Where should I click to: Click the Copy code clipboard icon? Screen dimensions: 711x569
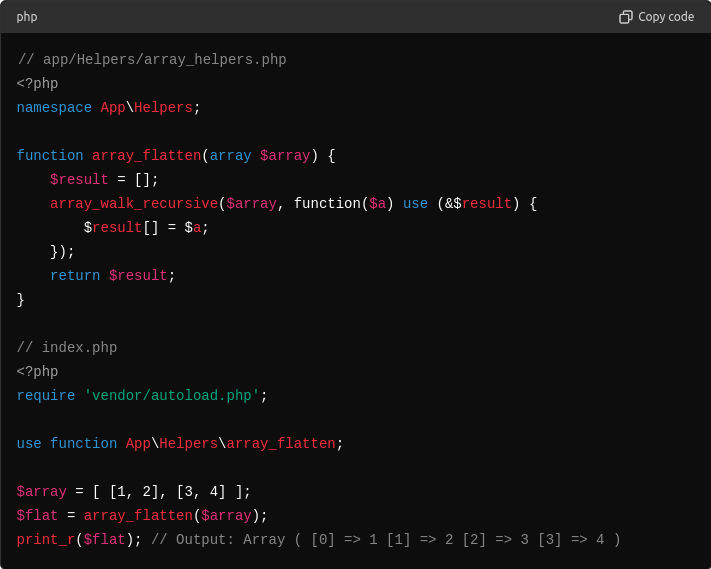point(626,17)
